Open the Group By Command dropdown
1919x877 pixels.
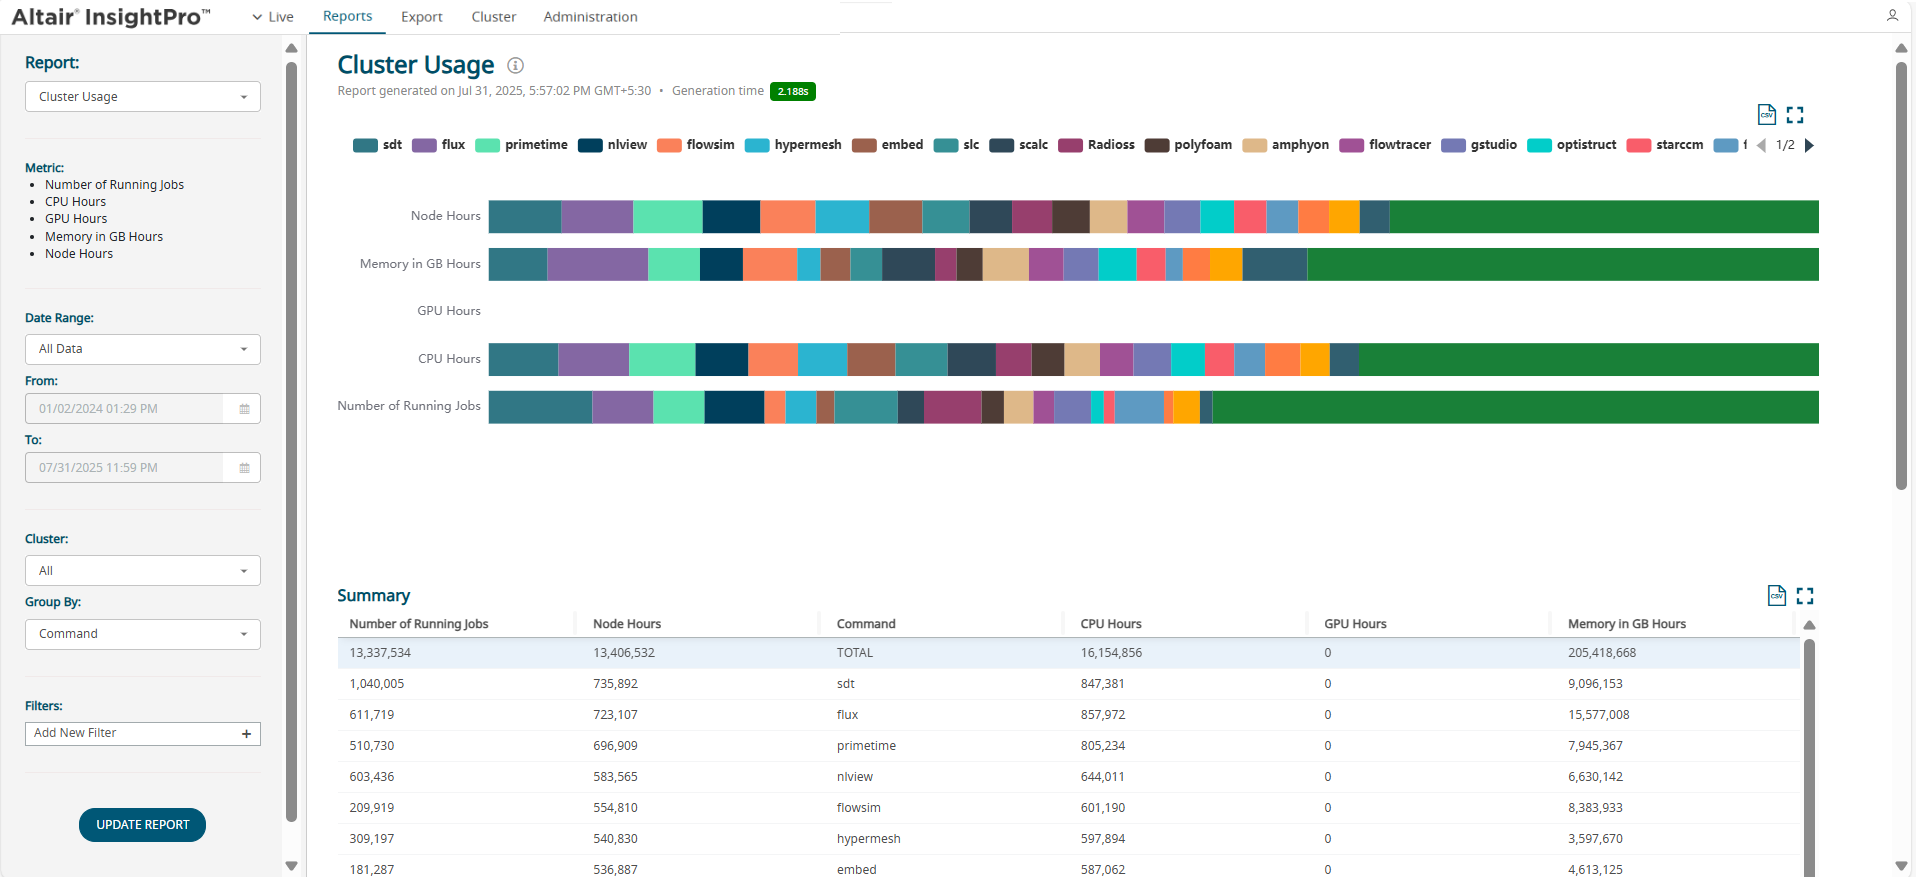[x=143, y=634]
